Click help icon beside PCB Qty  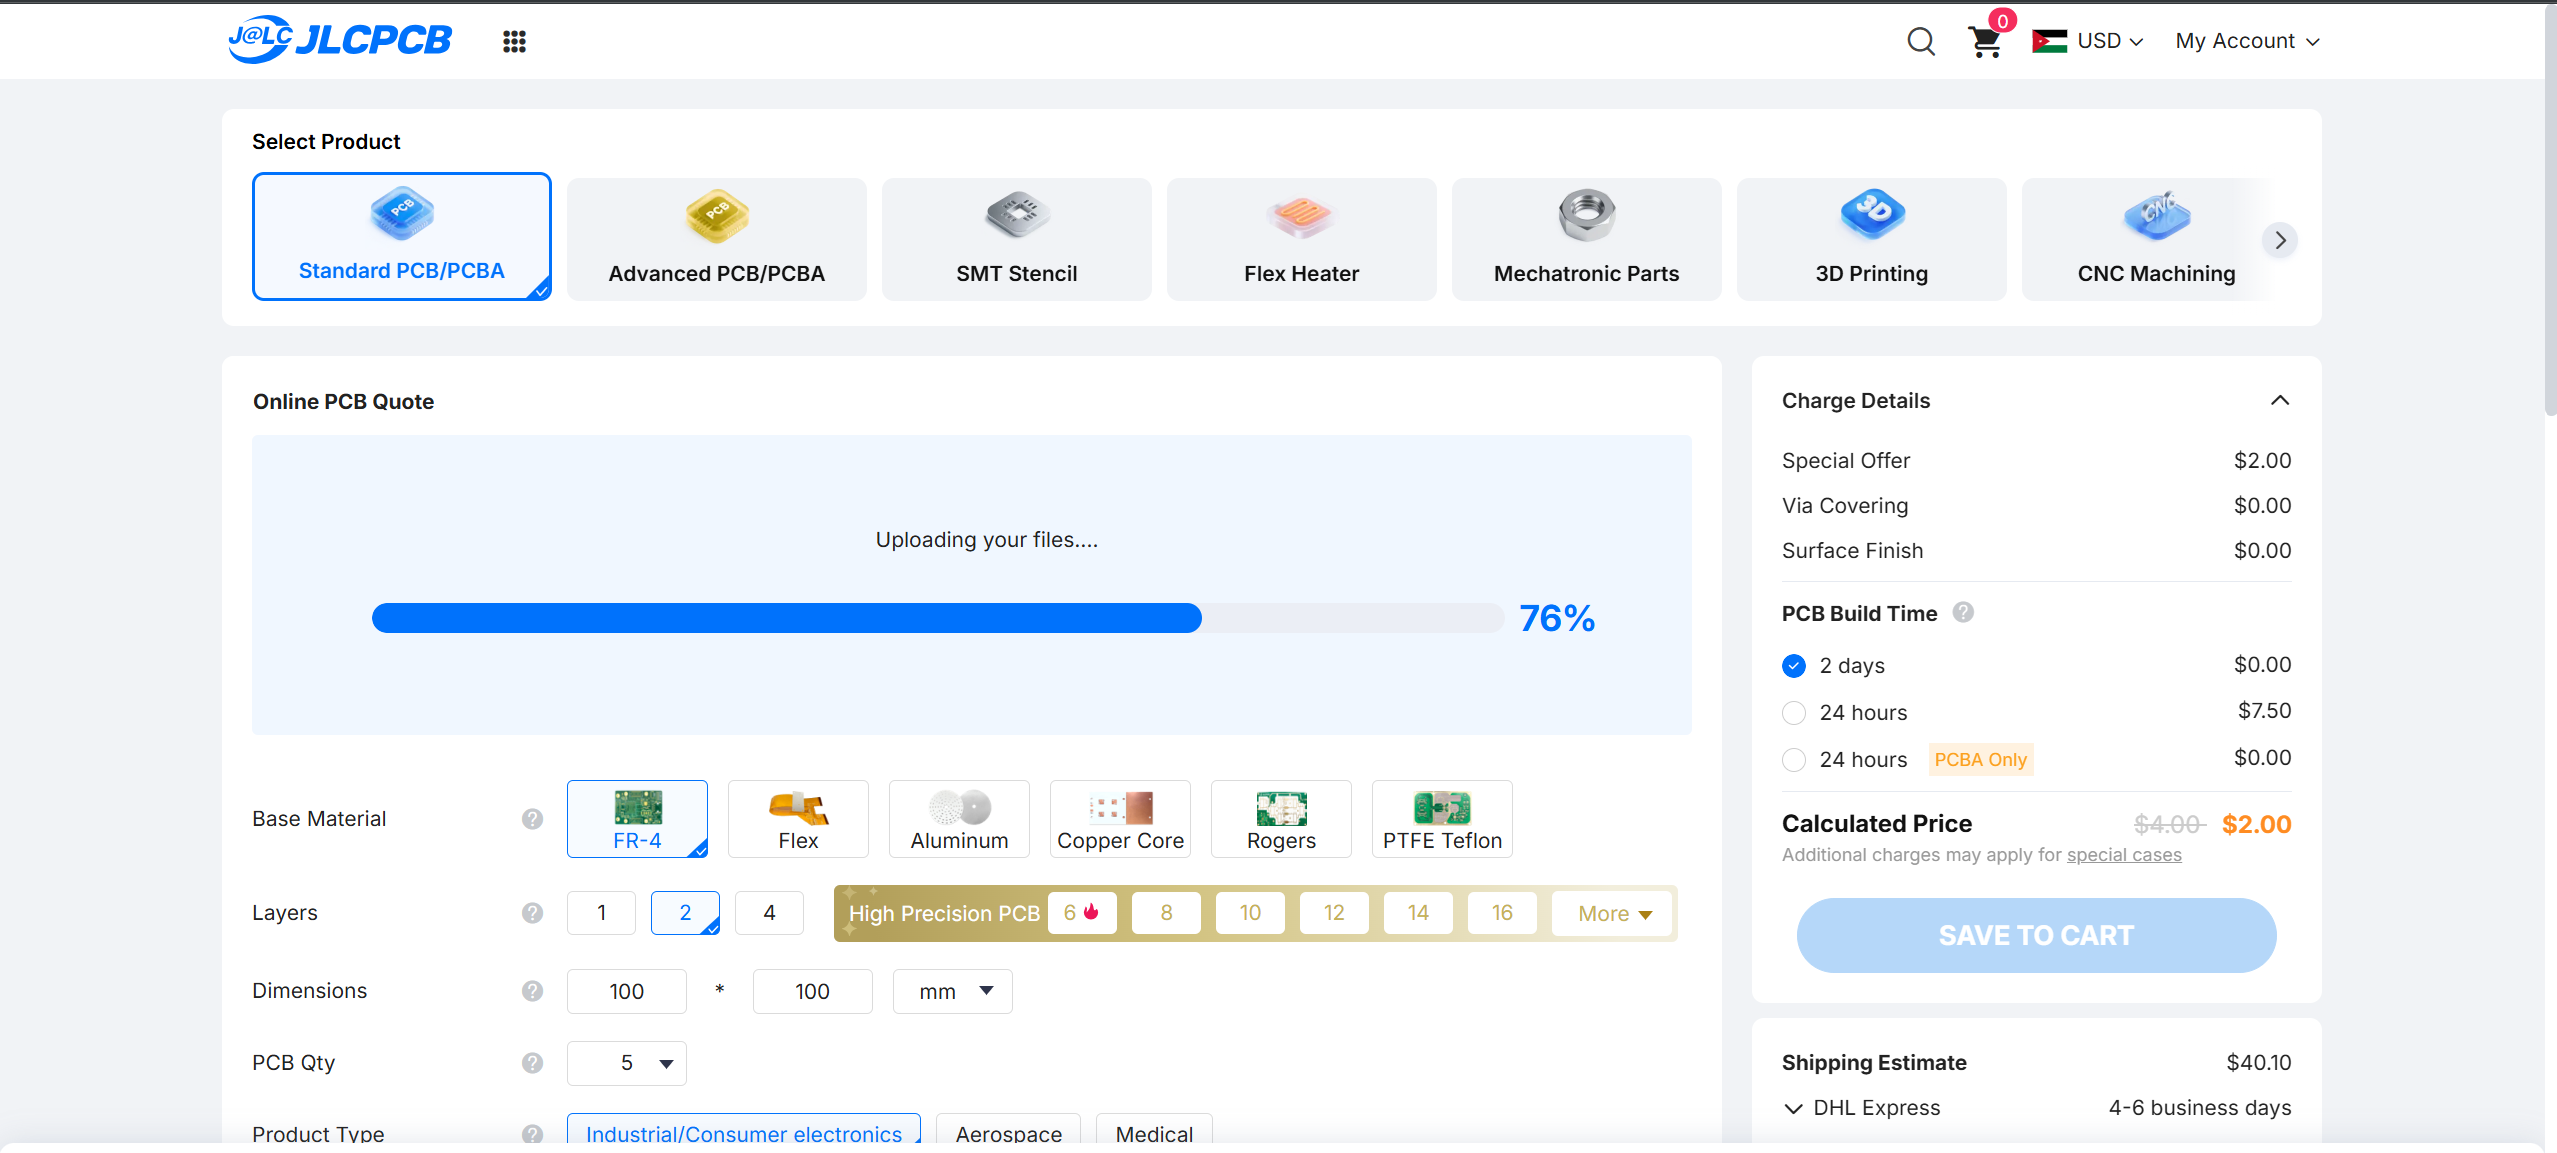coord(532,1063)
